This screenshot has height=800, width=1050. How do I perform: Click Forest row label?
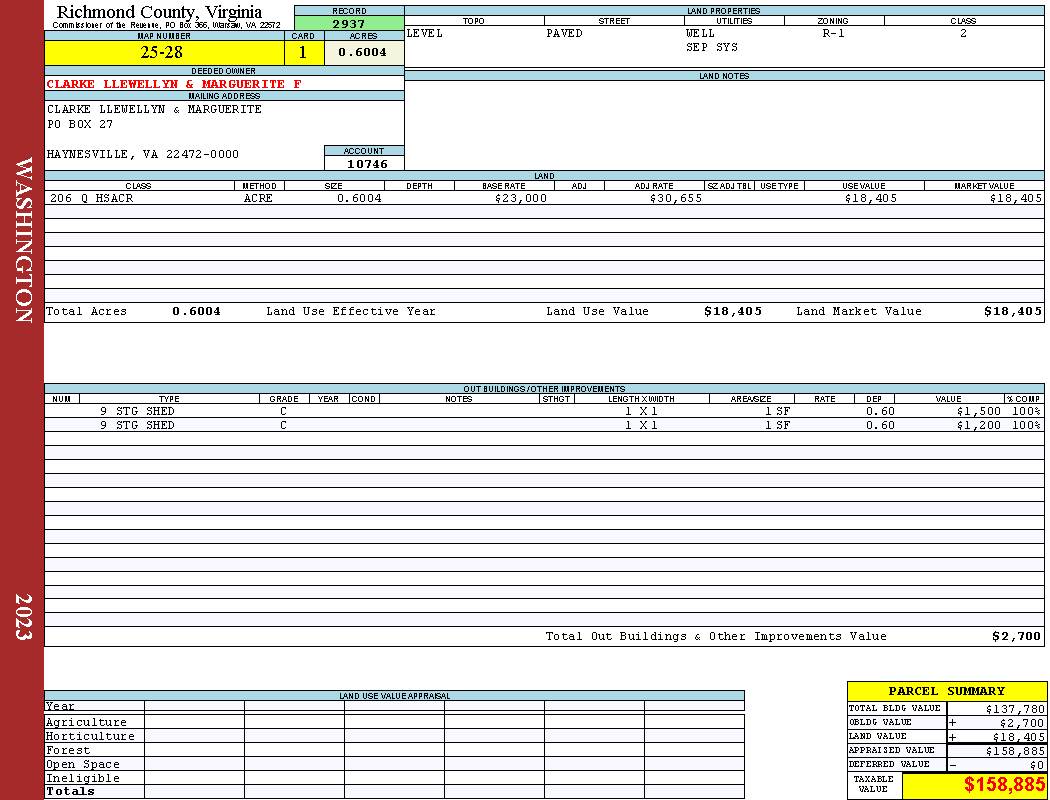click(x=67, y=750)
